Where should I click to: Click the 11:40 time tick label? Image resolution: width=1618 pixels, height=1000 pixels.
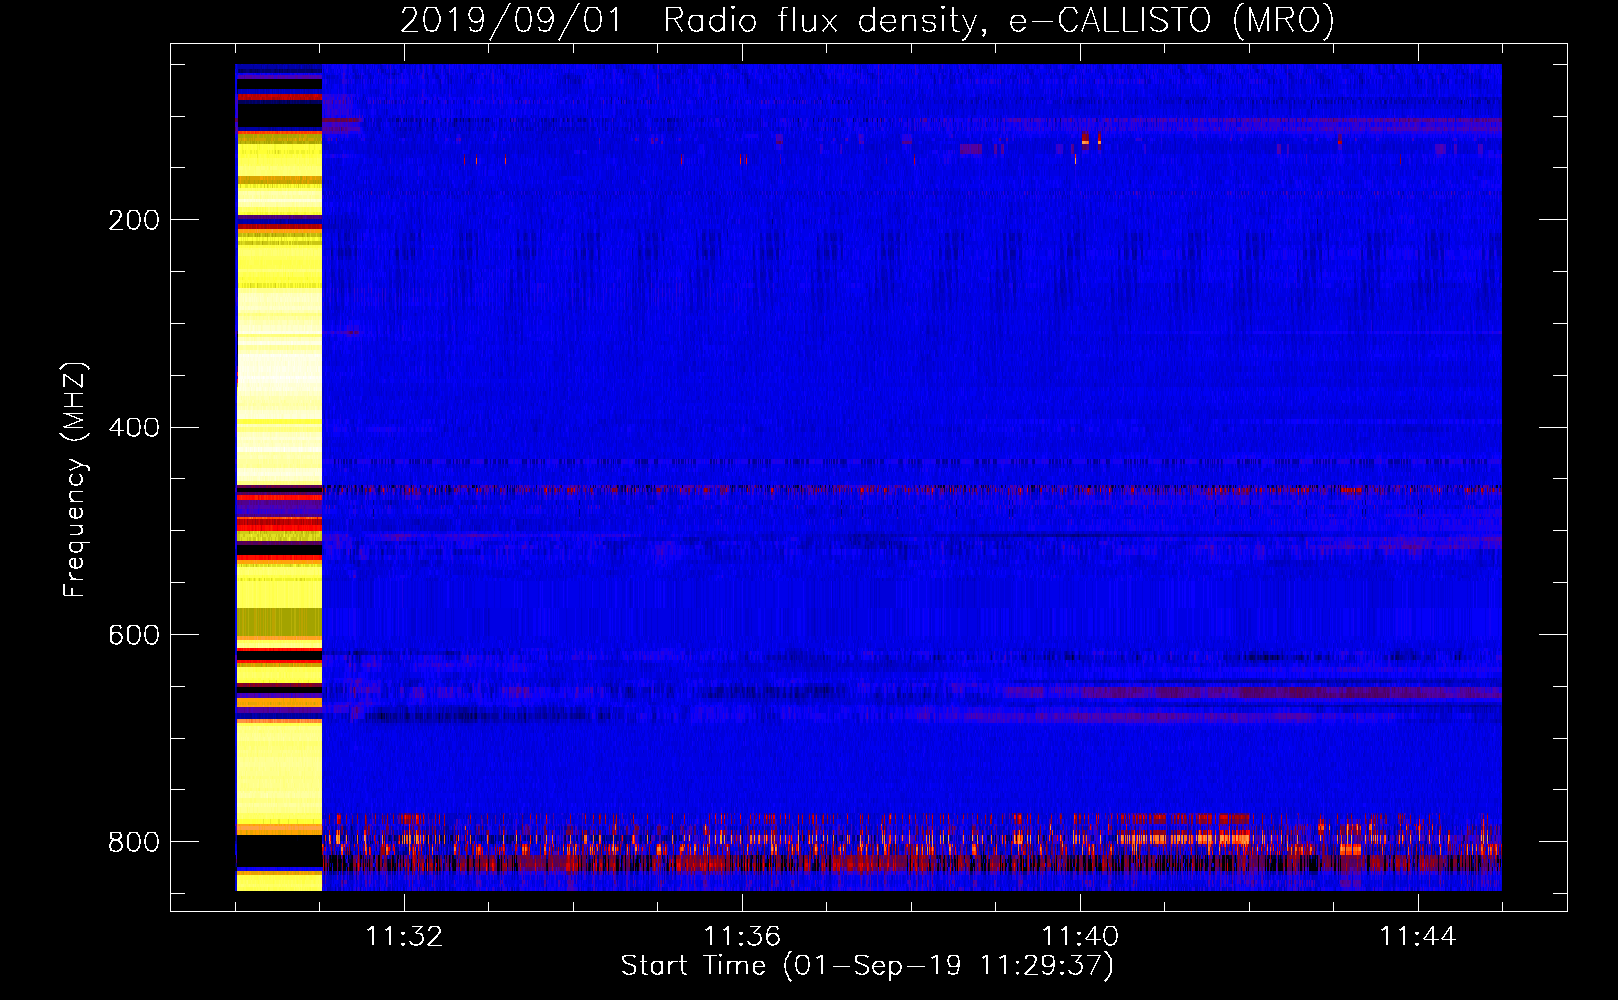(x=1080, y=937)
